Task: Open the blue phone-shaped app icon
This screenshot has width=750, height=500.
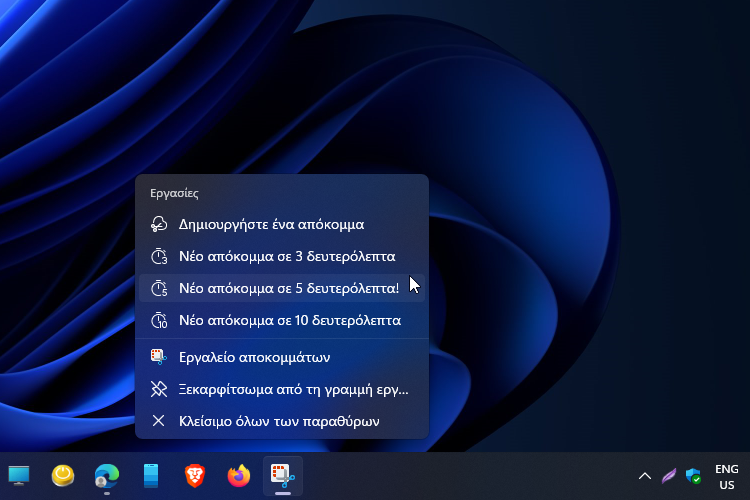Action: (151, 476)
